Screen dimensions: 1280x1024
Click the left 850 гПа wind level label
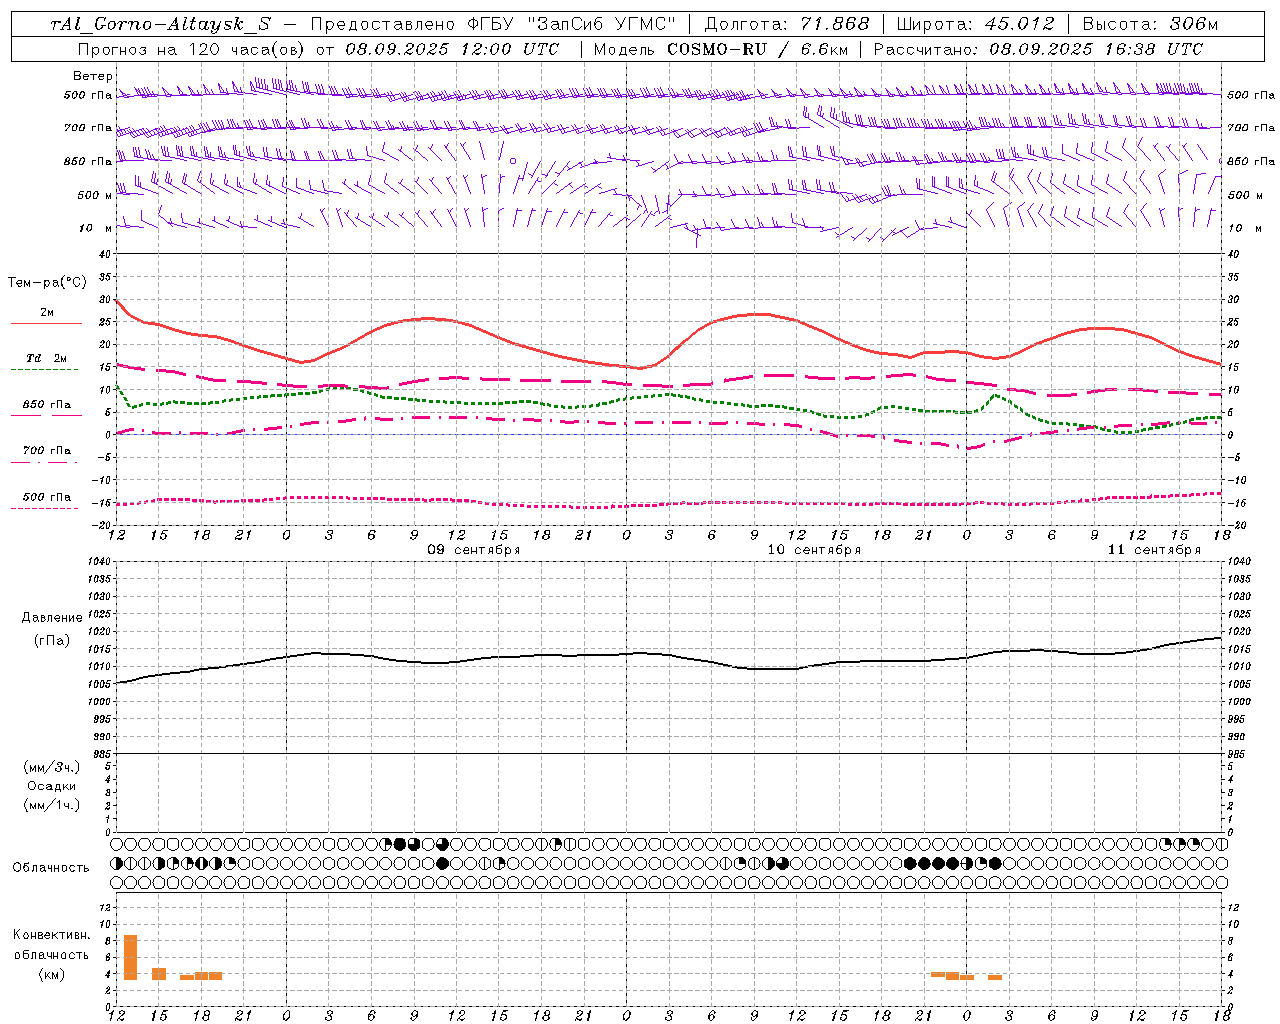pyautogui.click(x=88, y=161)
